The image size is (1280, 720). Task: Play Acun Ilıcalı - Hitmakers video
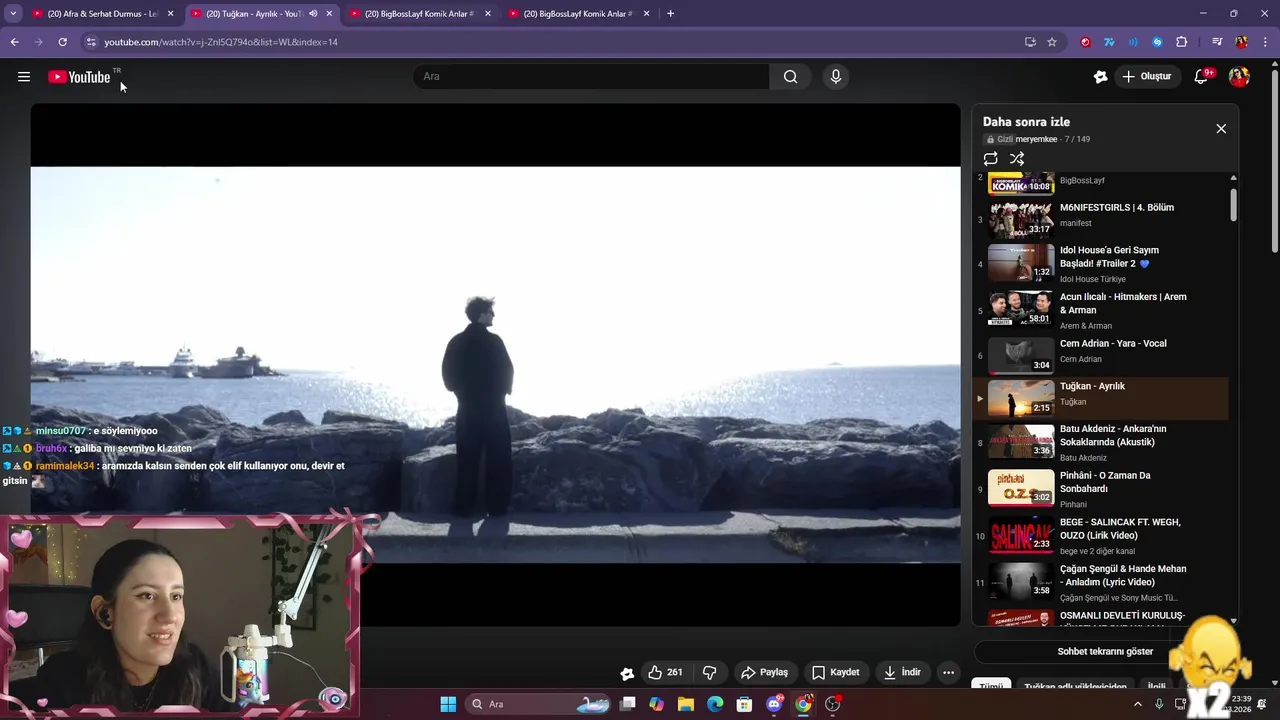(x=1100, y=310)
